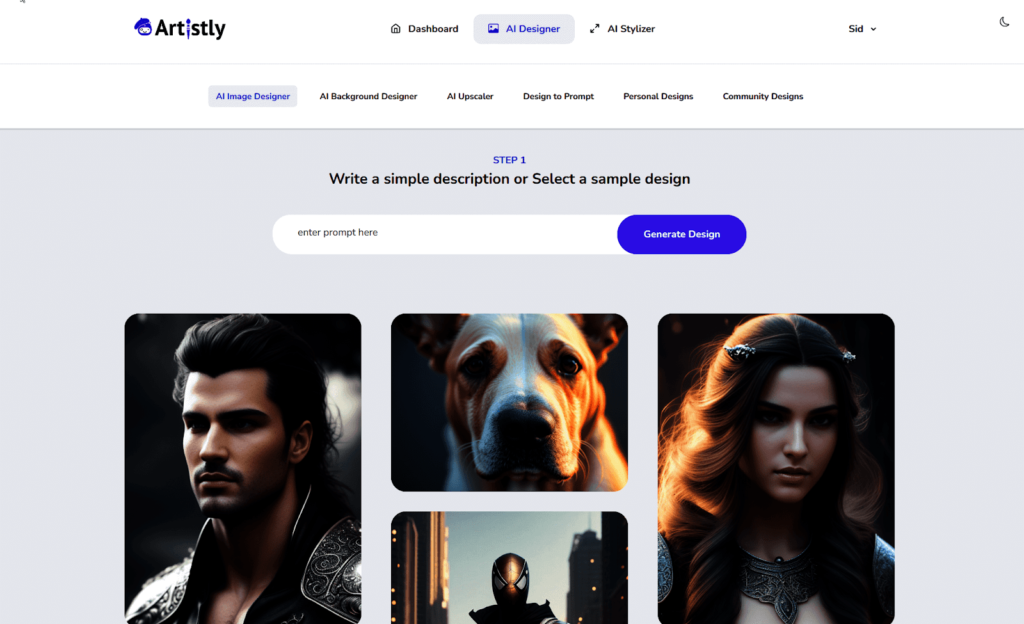The width and height of the screenshot is (1024, 624).
Task: Toggle dark mode with moon icon
Action: point(1004,22)
